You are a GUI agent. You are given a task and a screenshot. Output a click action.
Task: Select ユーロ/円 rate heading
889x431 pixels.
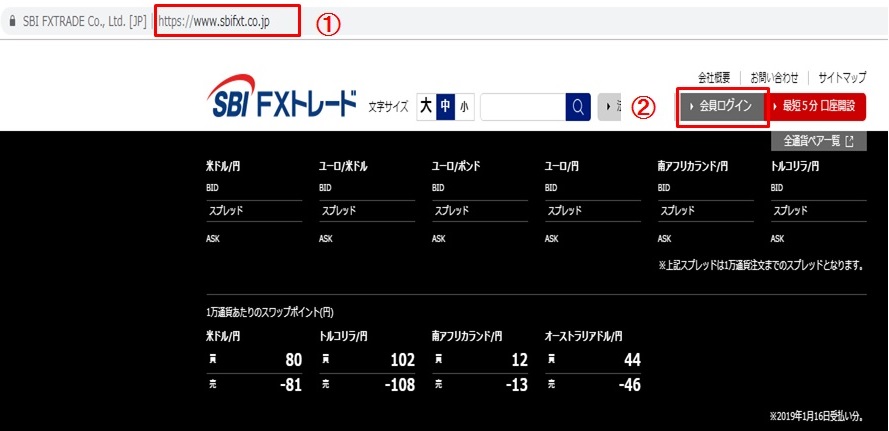562,167
